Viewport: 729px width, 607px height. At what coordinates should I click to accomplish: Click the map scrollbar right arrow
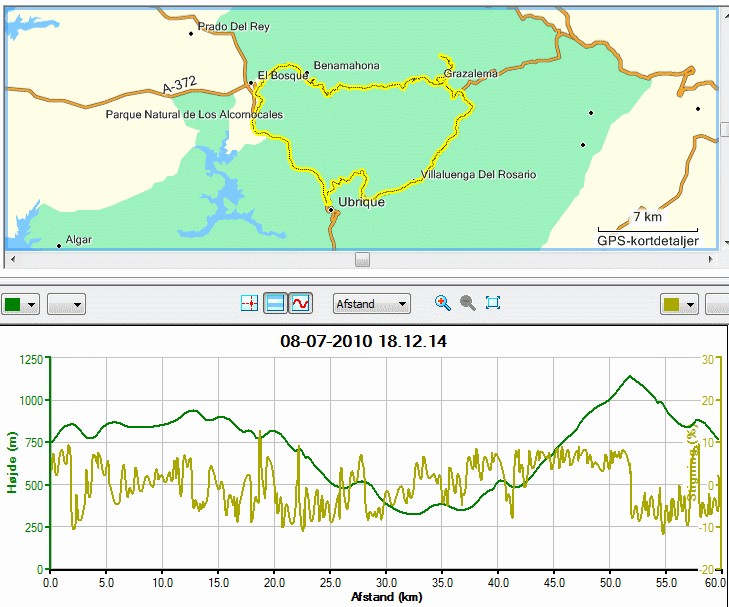click(711, 259)
